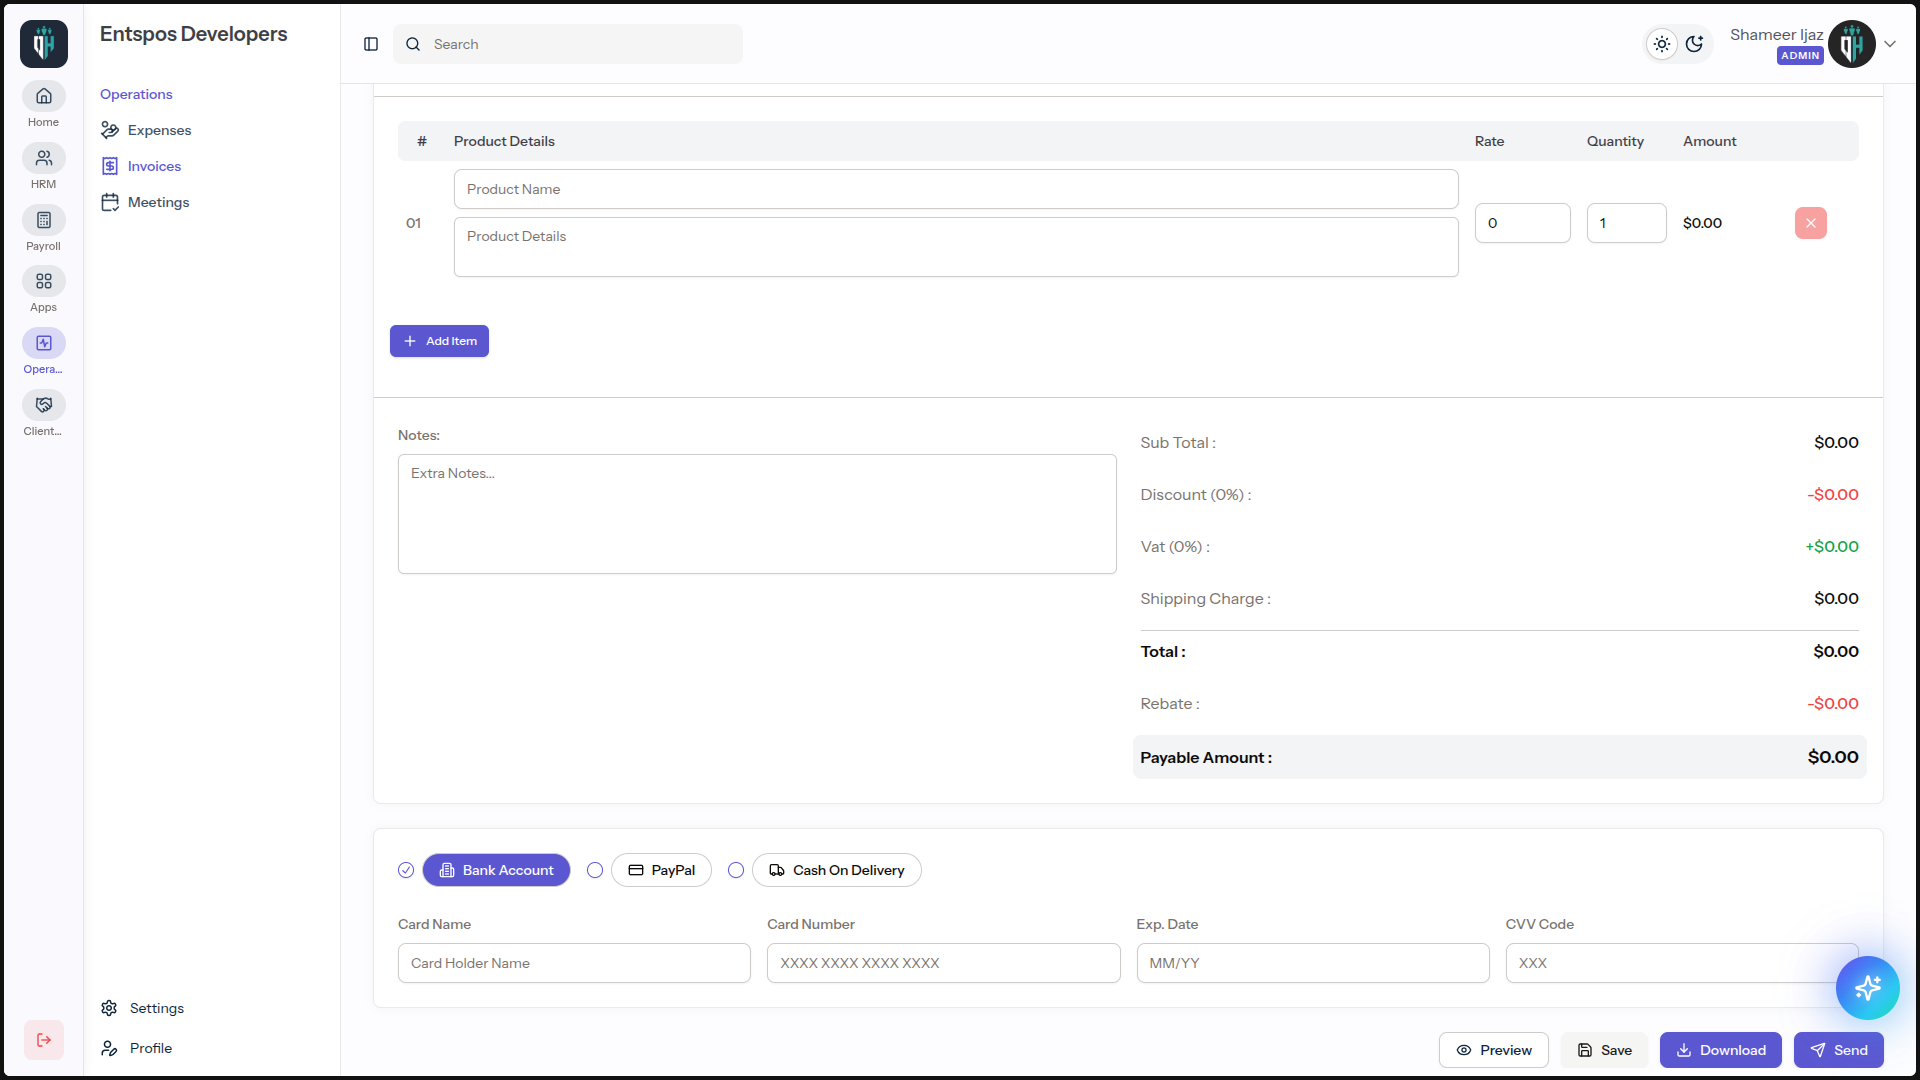Viewport: 1920px width, 1080px height.
Task: Select the PayPal radio button
Action: [x=595, y=870]
